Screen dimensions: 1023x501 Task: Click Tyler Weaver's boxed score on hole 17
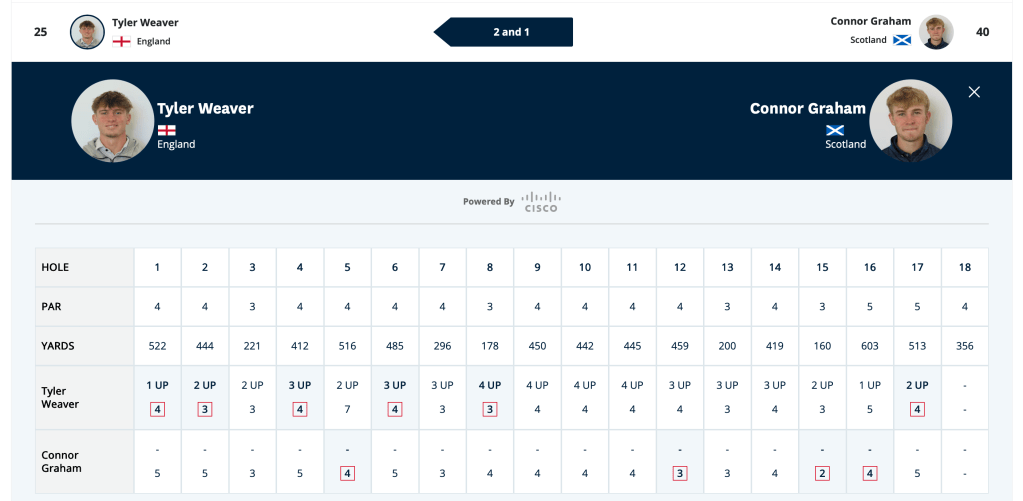point(917,409)
